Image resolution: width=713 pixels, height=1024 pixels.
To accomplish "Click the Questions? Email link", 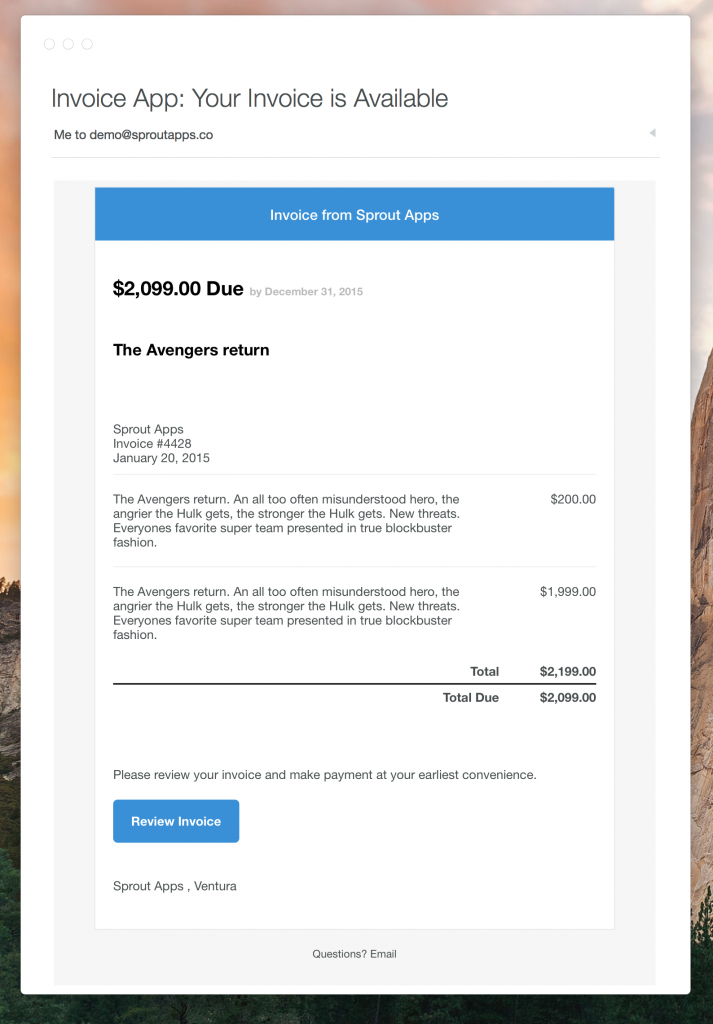I will click(354, 953).
